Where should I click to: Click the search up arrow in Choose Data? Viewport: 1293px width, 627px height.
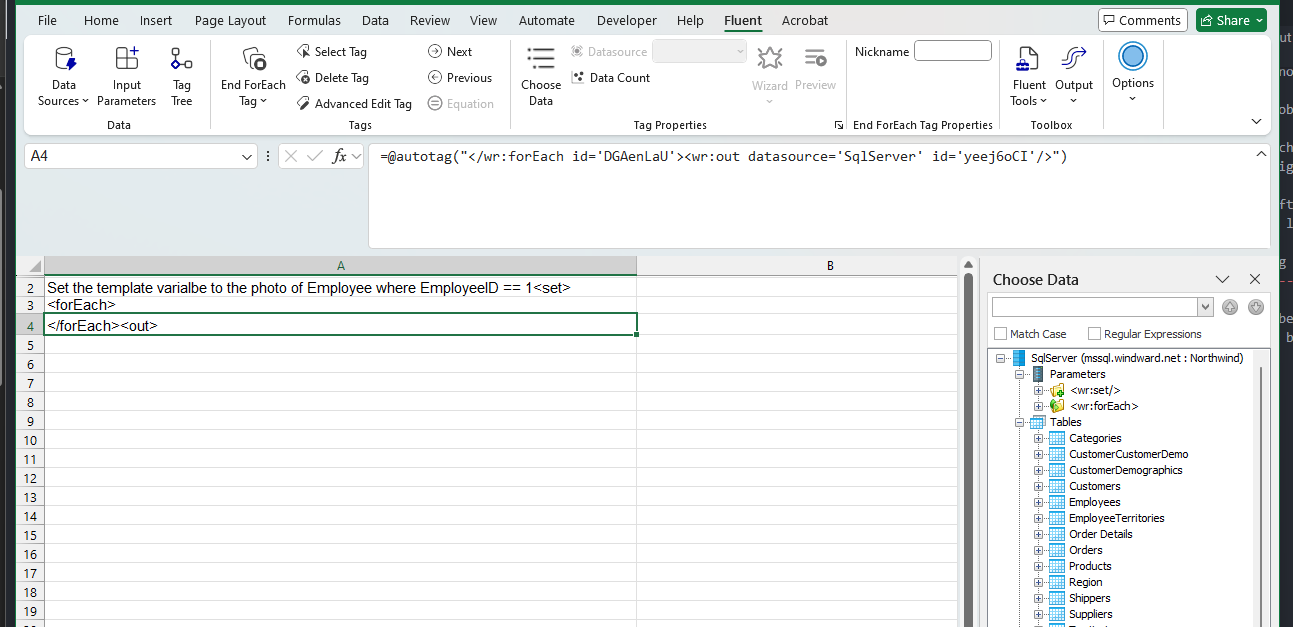[x=1230, y=307]
